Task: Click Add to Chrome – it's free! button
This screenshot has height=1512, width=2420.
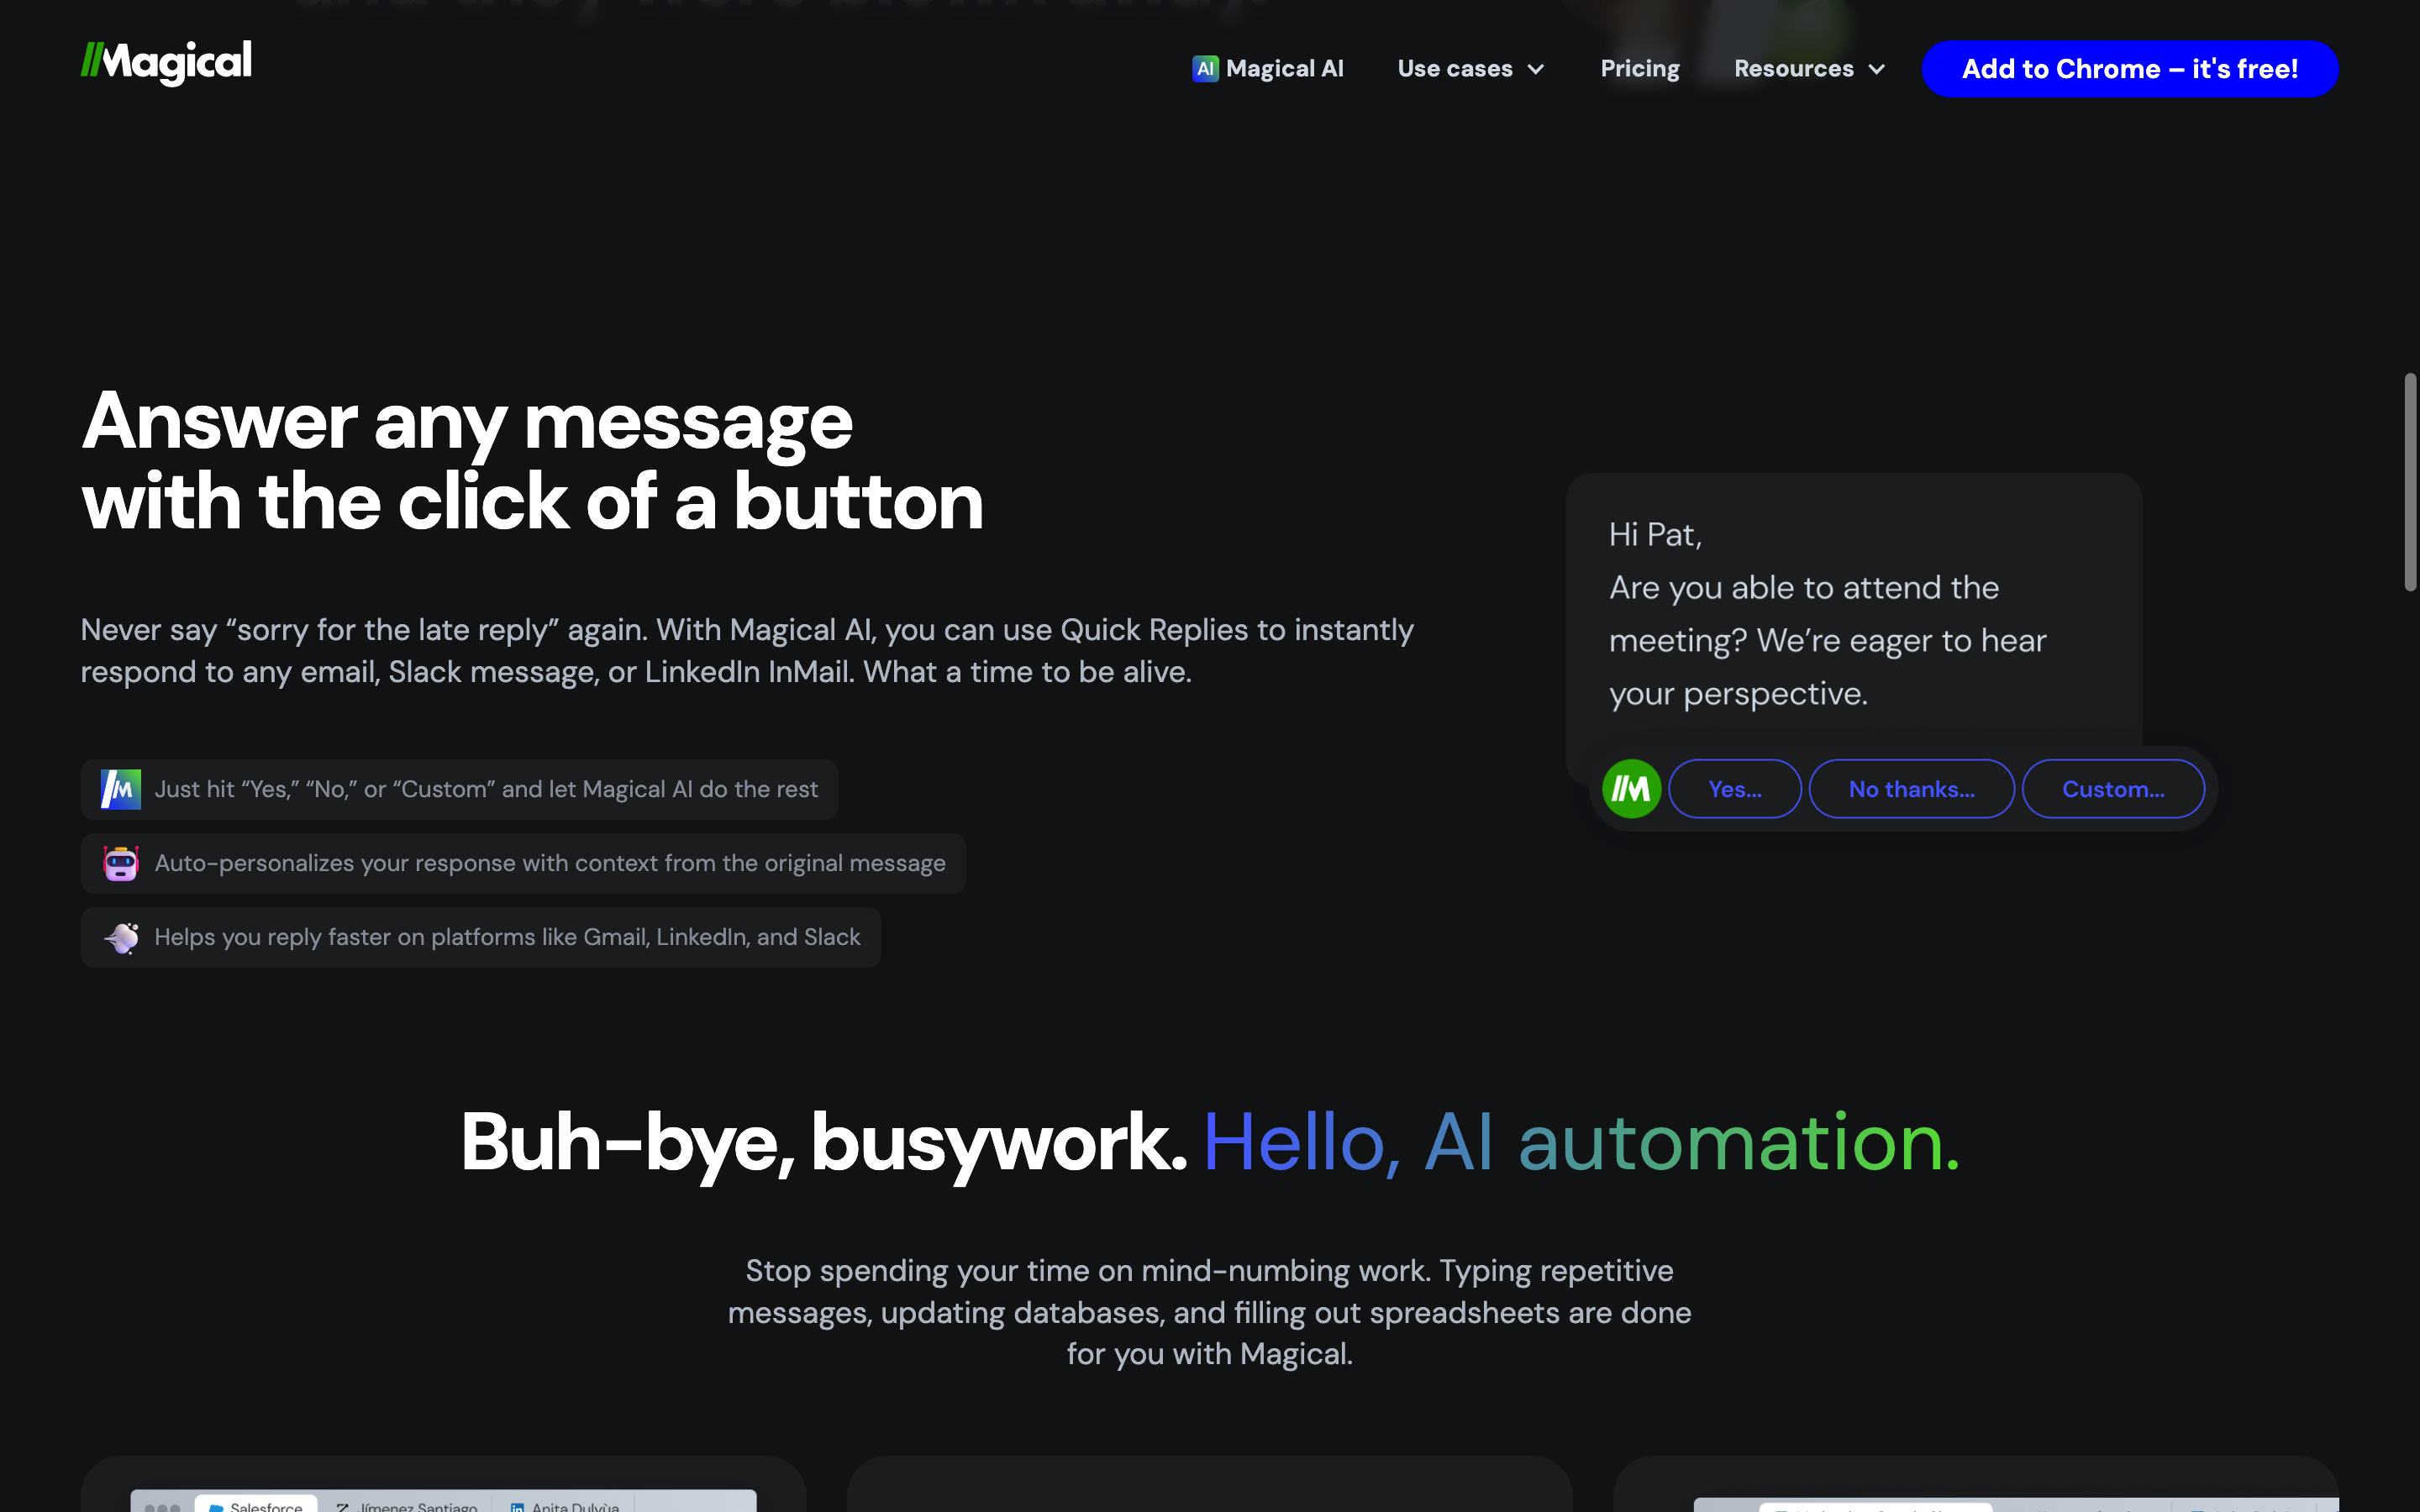Action: coord(2129,68)
